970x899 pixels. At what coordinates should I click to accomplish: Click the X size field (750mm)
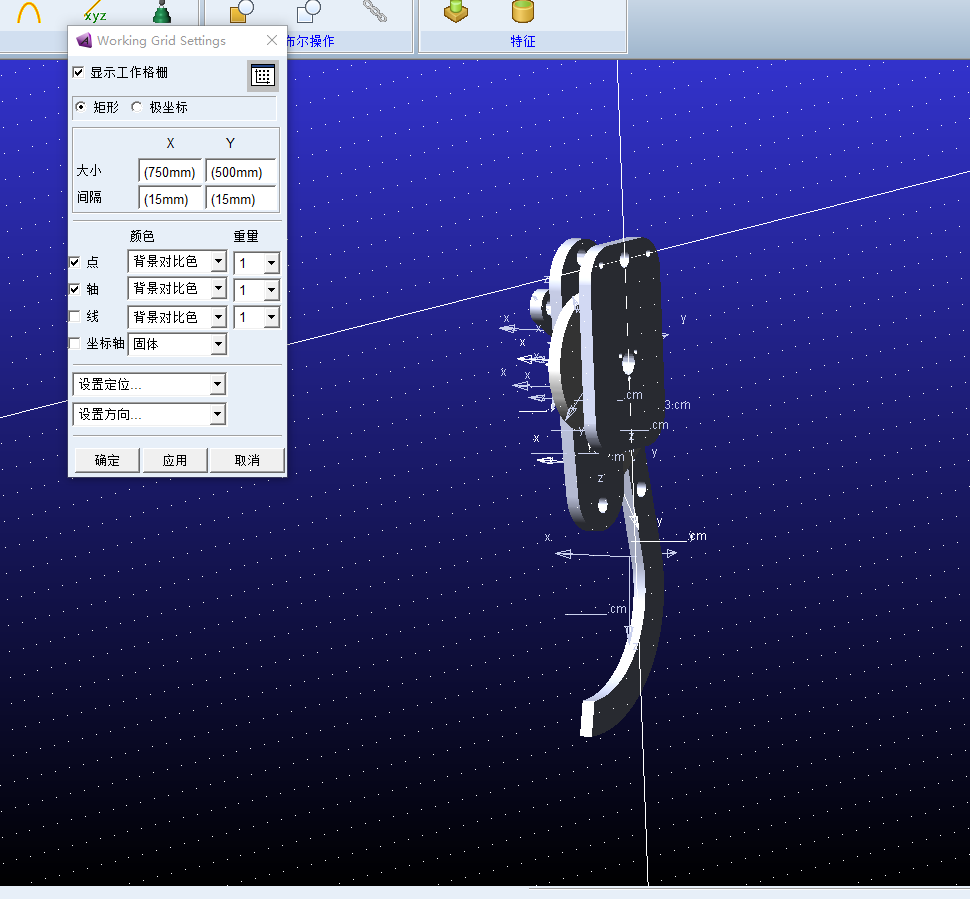click(170, 172)
